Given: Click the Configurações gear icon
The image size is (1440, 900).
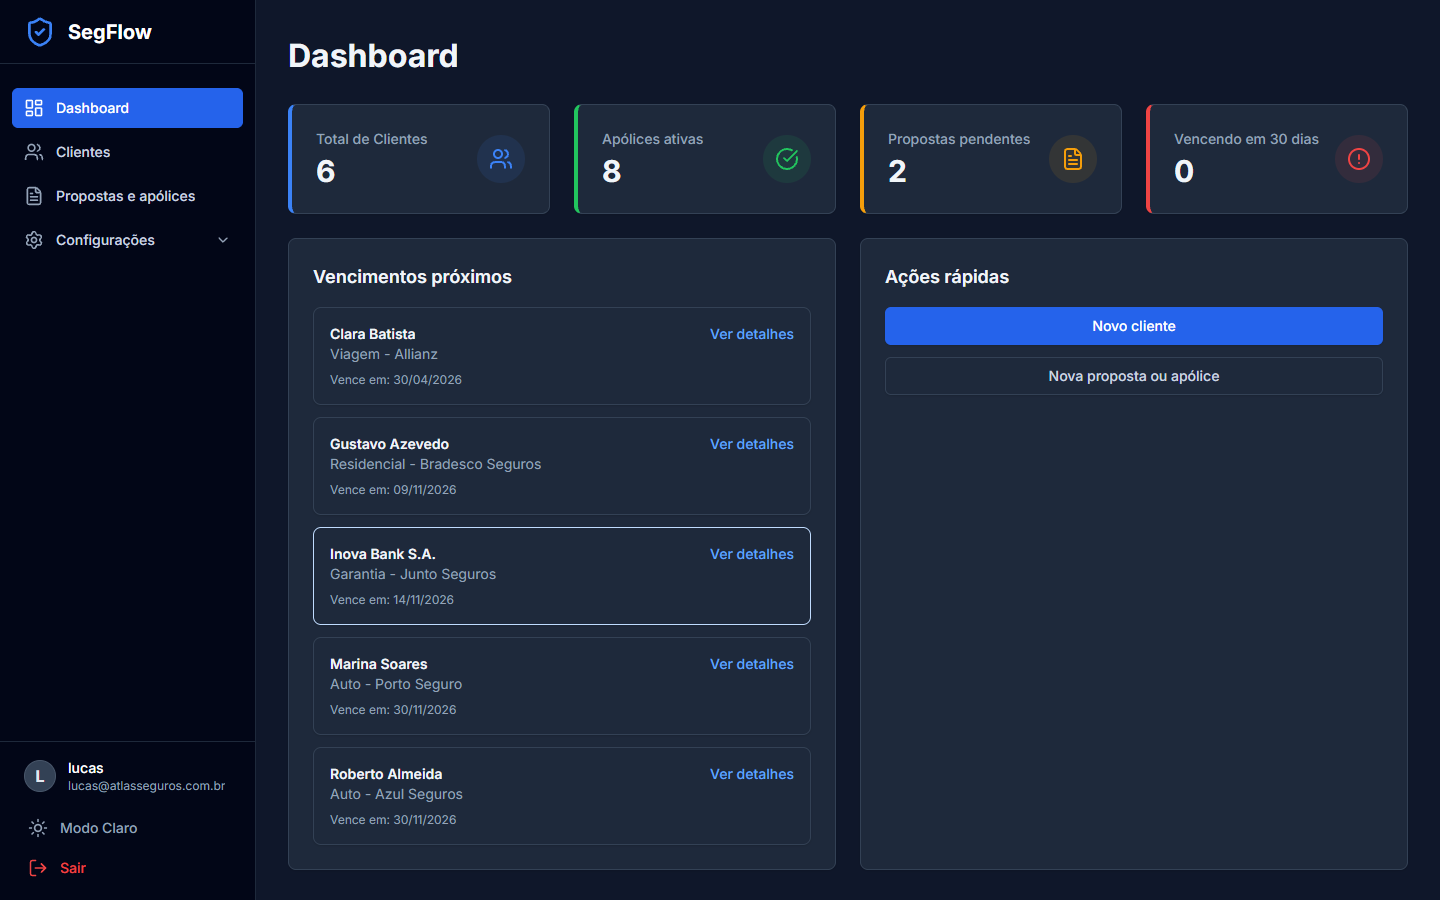Looking at the screenshot, I should point(34,240).
